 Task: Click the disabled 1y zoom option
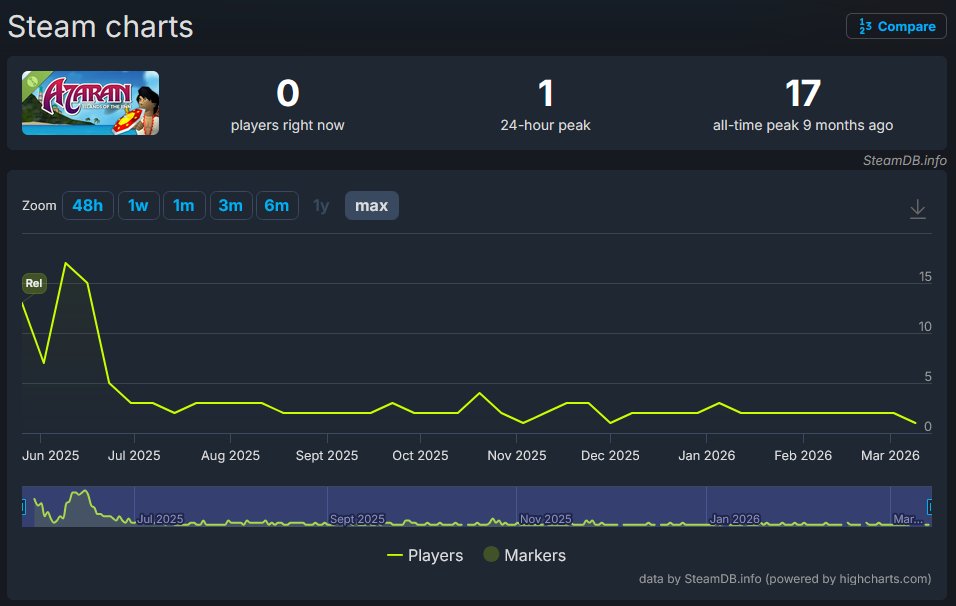coord(321,205)
